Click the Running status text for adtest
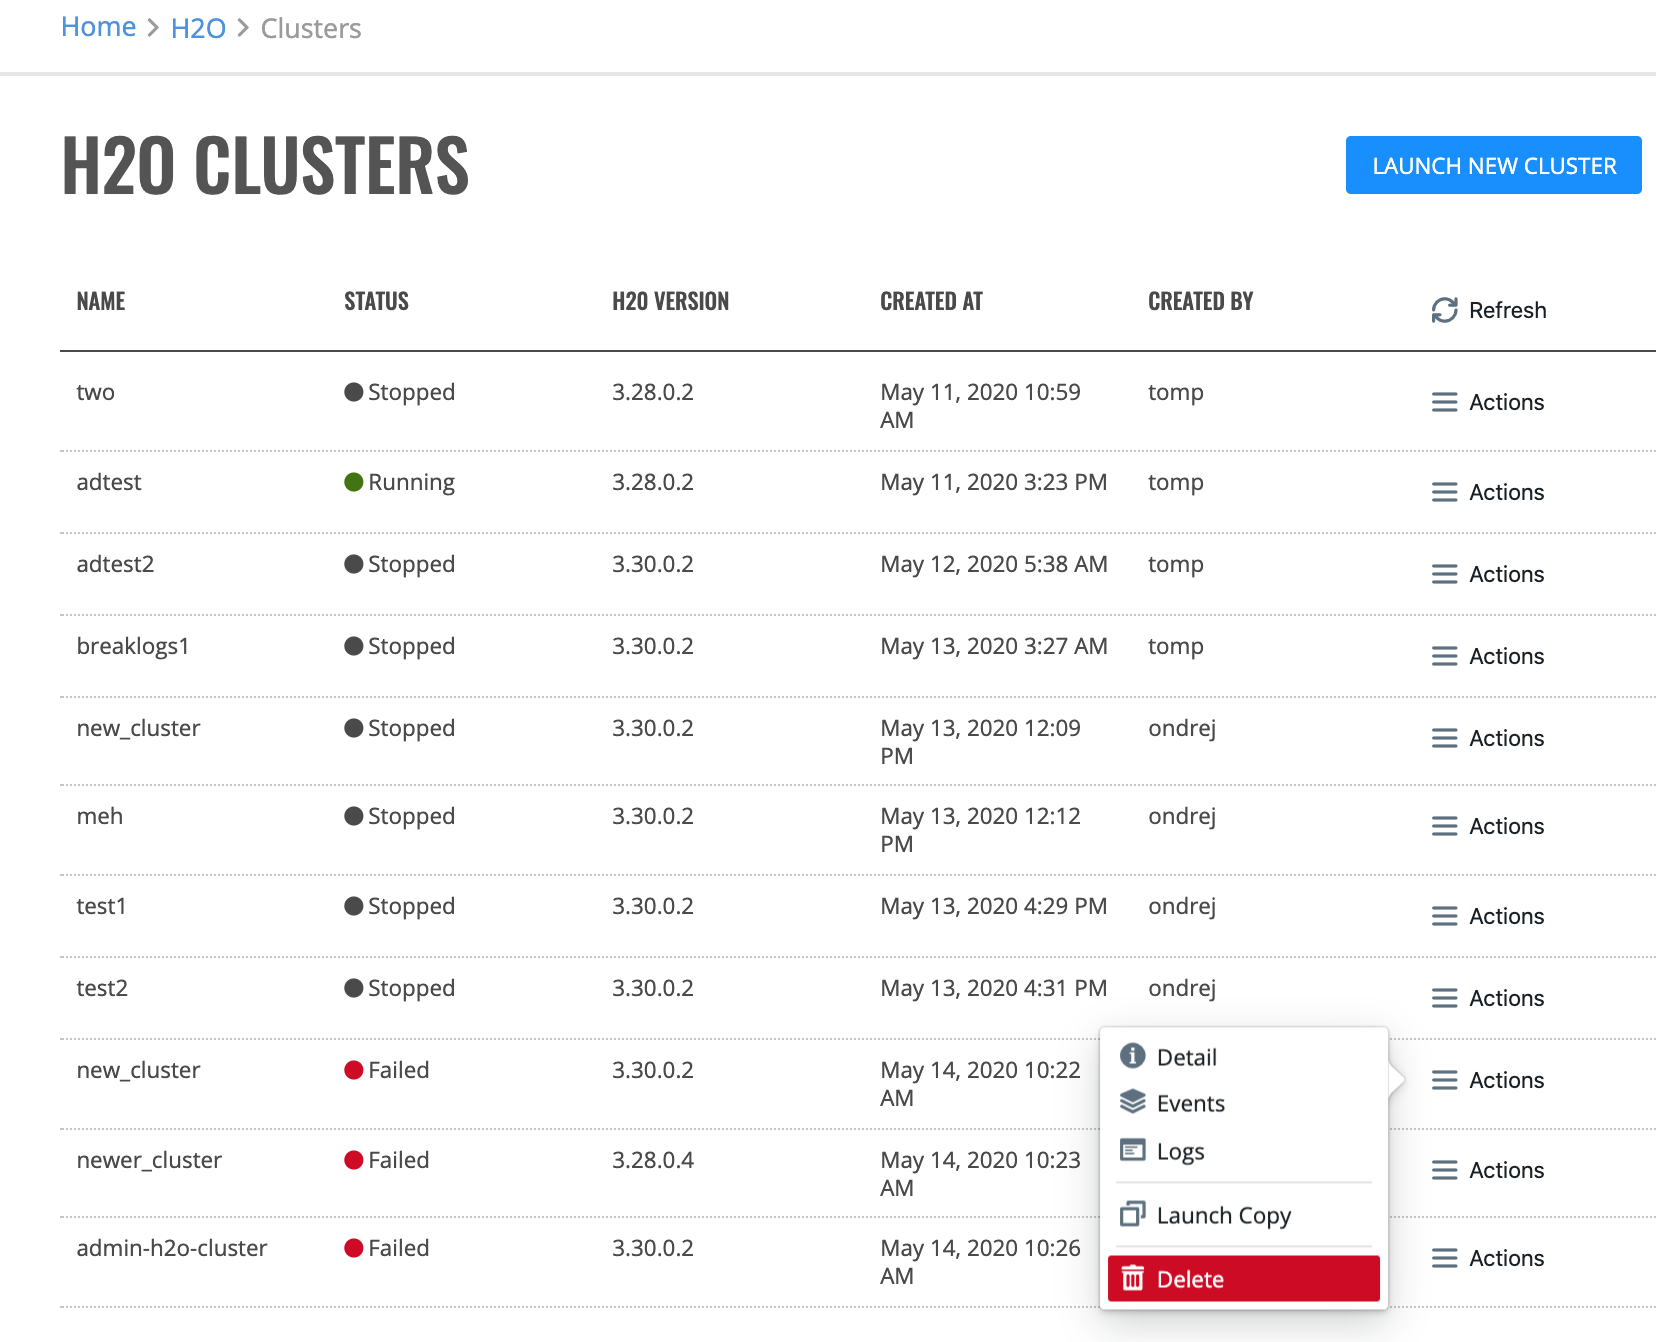1656x1342 pixels. 411,482
